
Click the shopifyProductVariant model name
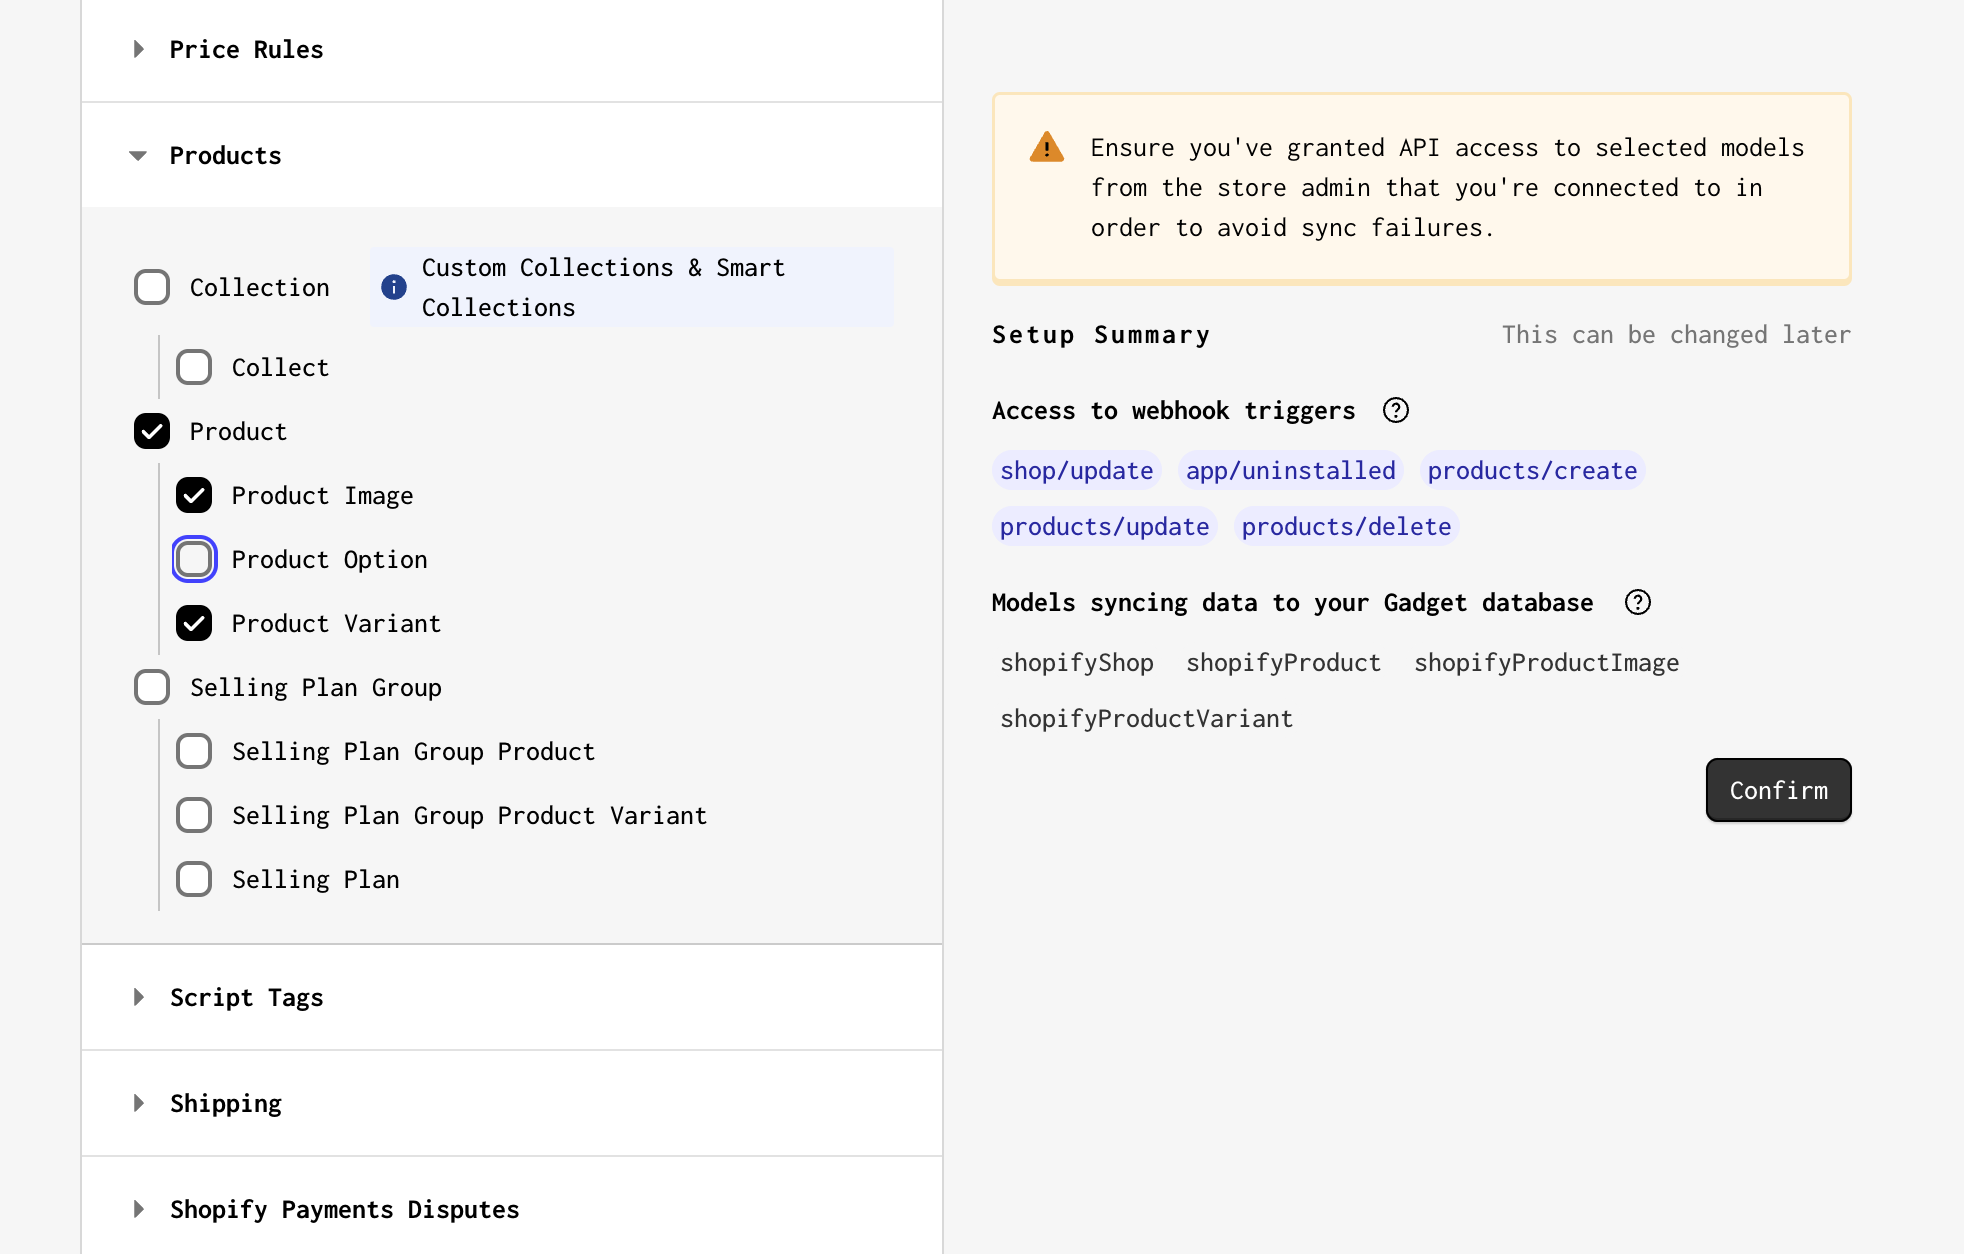[1147, 718]
